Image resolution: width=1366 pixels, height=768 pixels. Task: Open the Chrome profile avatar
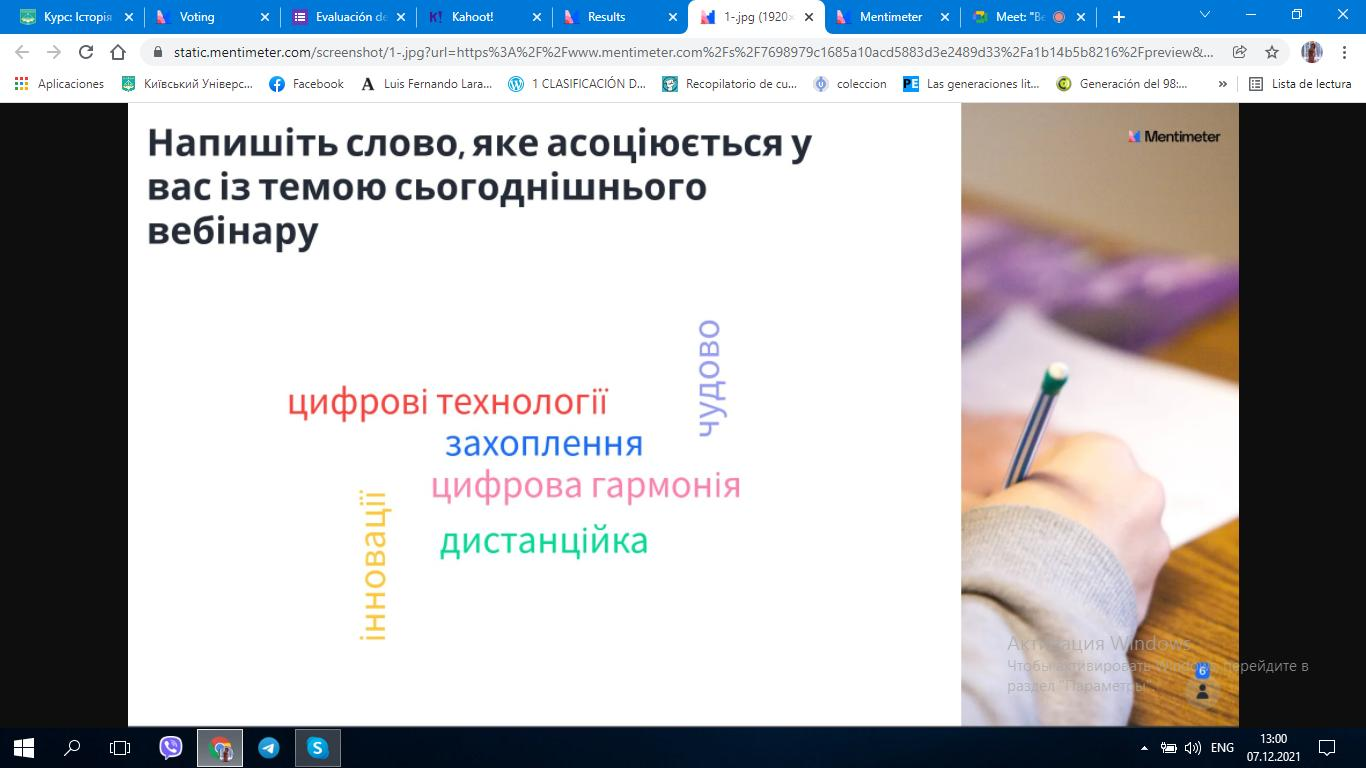tap(1311, 52)
